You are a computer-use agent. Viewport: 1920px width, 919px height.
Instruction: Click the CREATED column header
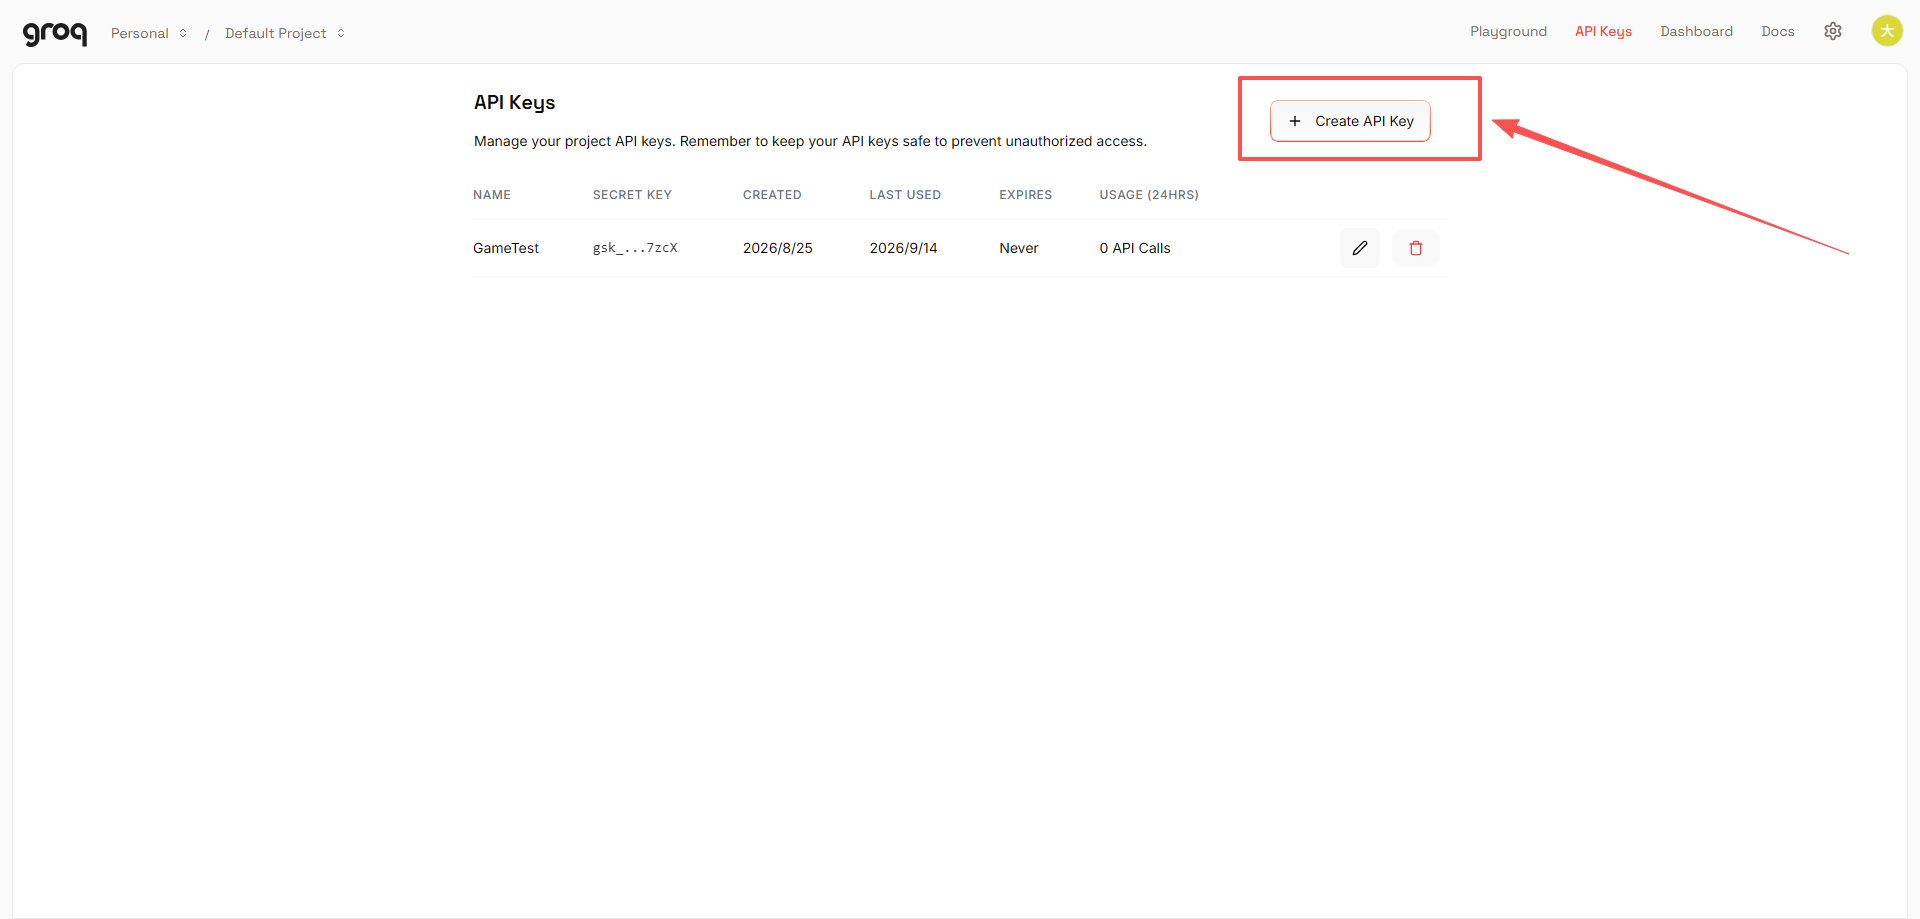pos(772,195)
